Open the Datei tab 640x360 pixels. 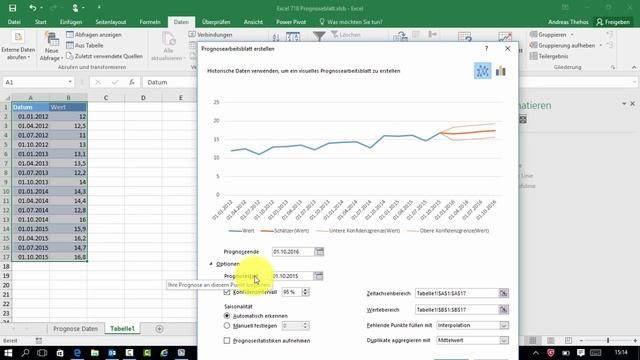pos(14,22)
